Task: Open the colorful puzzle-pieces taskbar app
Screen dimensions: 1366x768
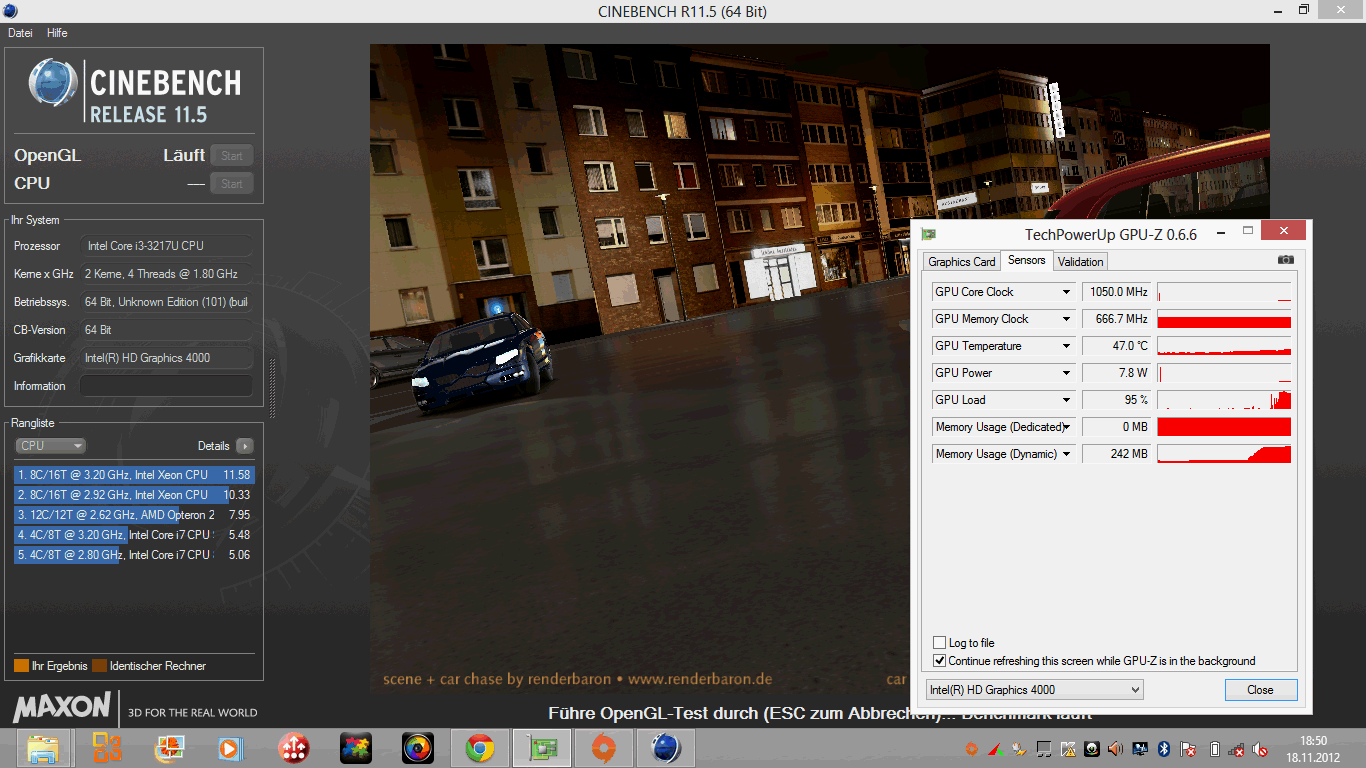Action: pyautogui.click(x=356, y=748)
